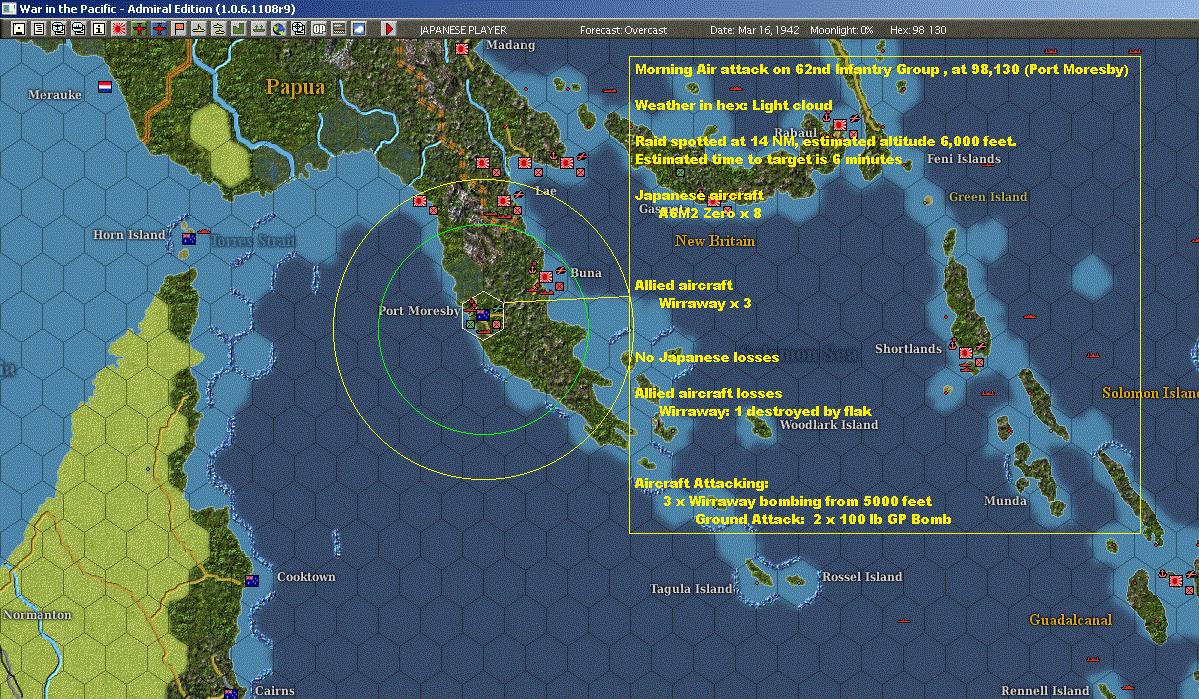Select the Japanese flag base at Madang
The height and width of the screenshot is (699, 1199).
coord(462,48)
